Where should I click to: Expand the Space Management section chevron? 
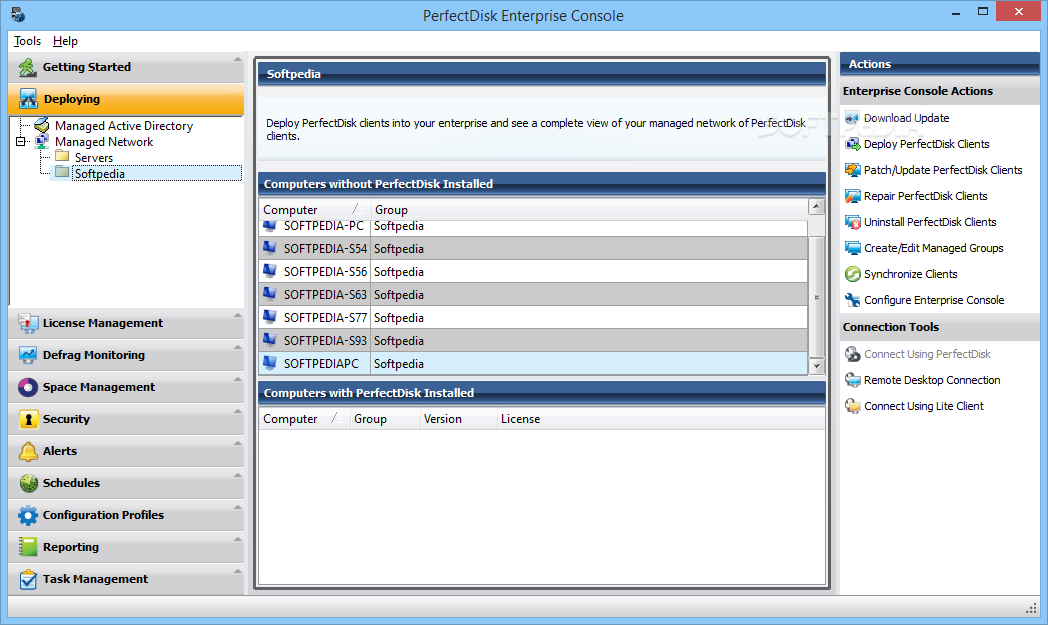(x=237, y=380)
